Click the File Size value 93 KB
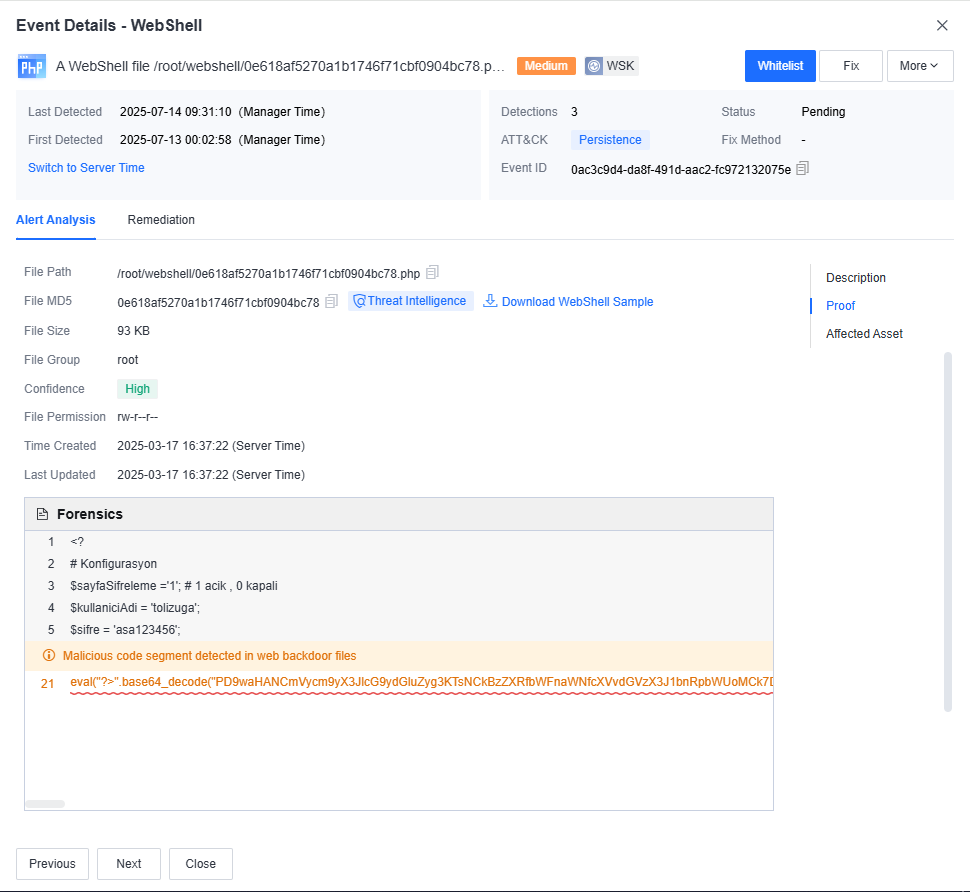This screenshot has height=892, width=970. point(134,331)
